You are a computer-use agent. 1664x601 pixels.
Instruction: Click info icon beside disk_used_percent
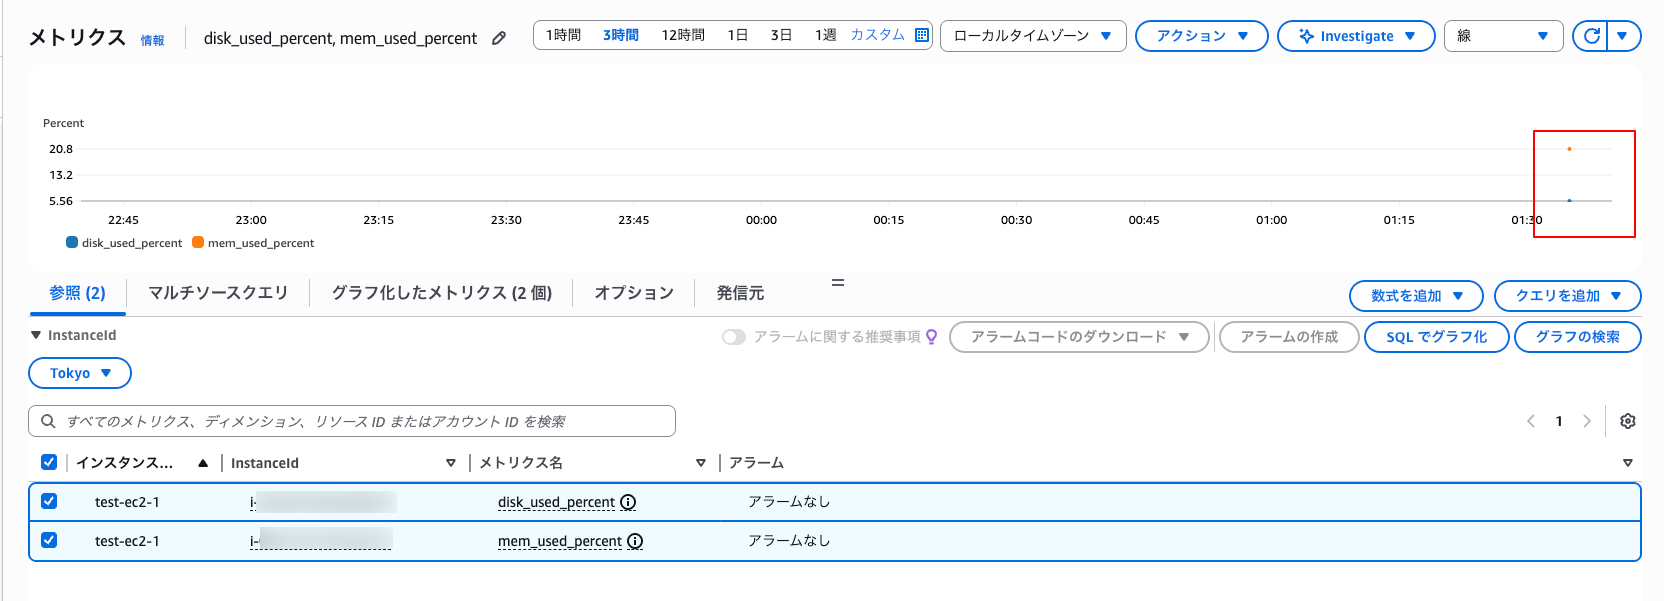[628, 502]
